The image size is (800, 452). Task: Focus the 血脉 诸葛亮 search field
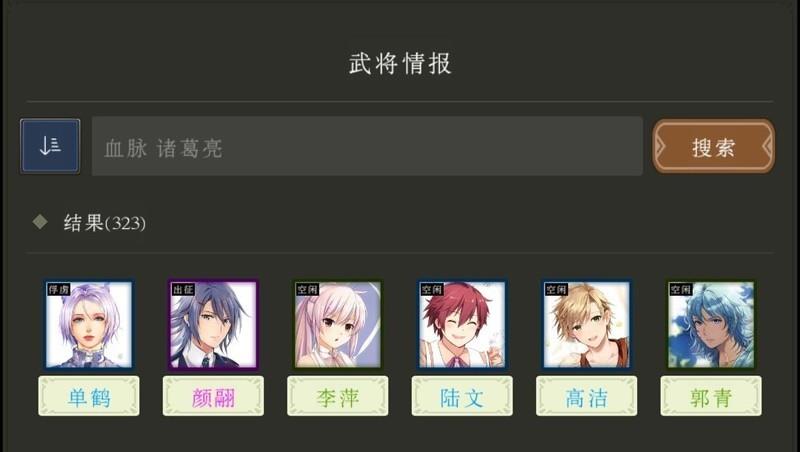tap(367, 146)
